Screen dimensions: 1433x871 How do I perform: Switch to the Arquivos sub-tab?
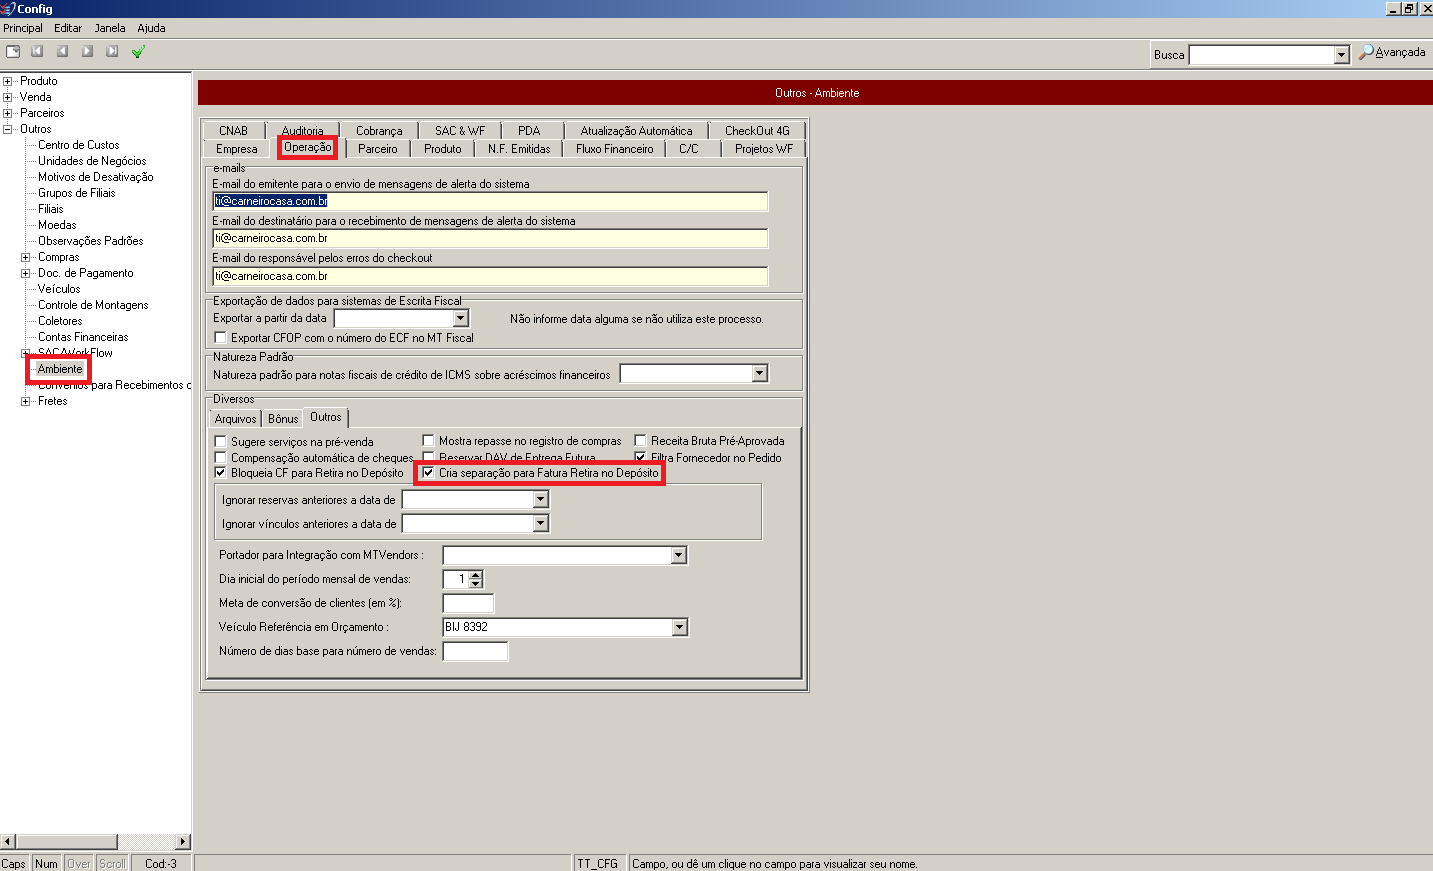235,419
